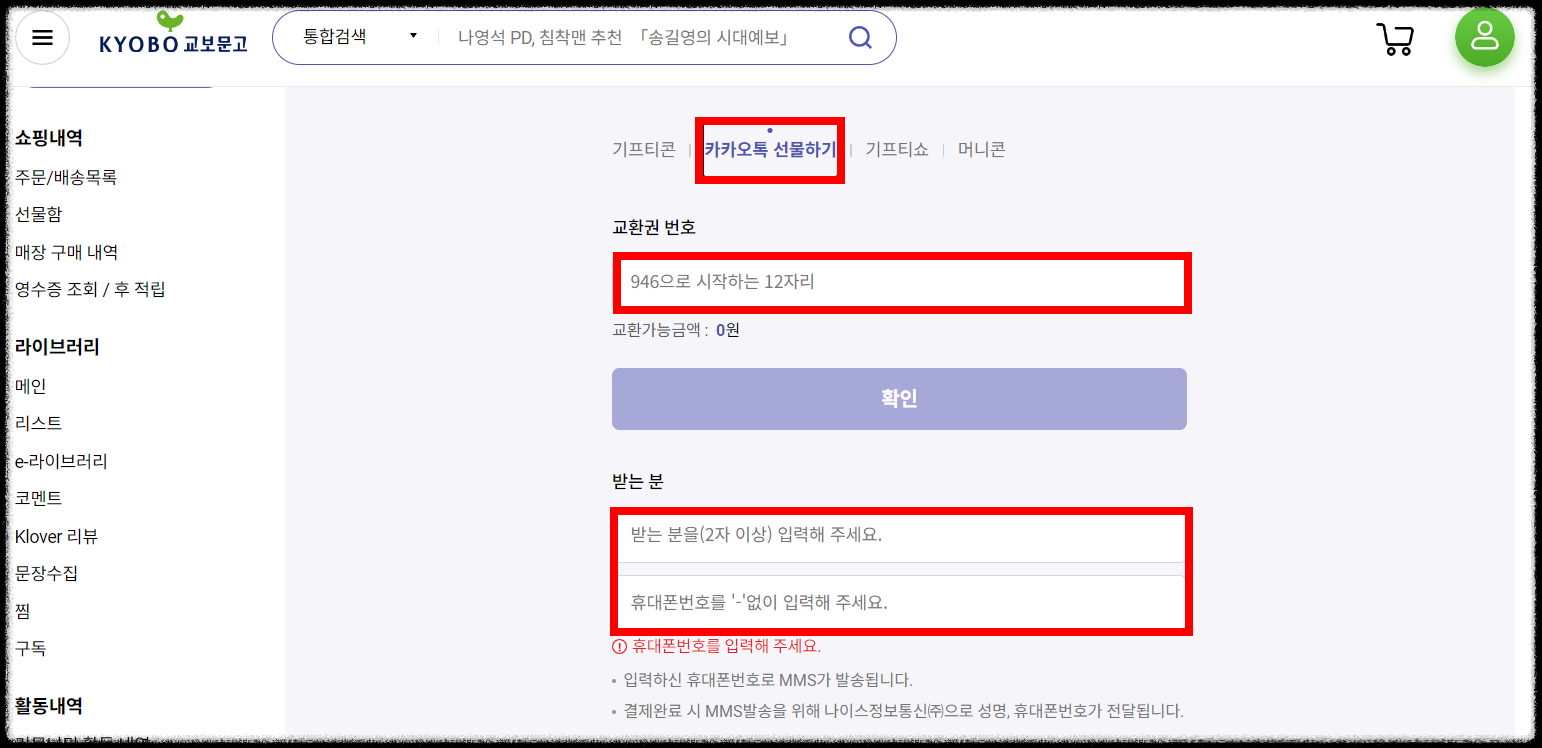Click the 쇼핑내역 section heading
This screenshot has width=1542, height=748.
[49, 138]
